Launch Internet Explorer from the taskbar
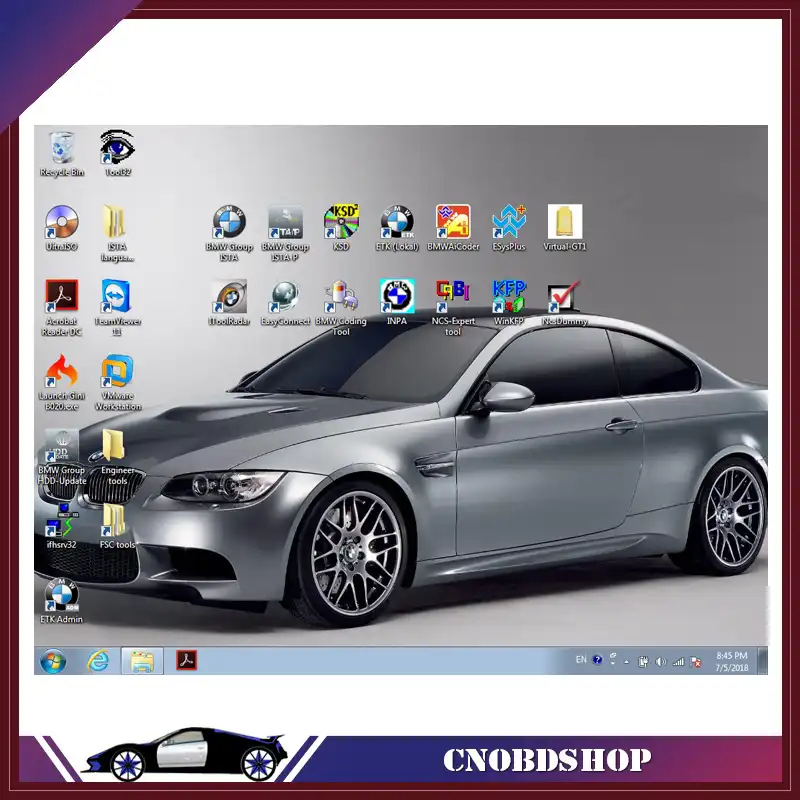The image size is (800, 800). click(x=97, y=661)
